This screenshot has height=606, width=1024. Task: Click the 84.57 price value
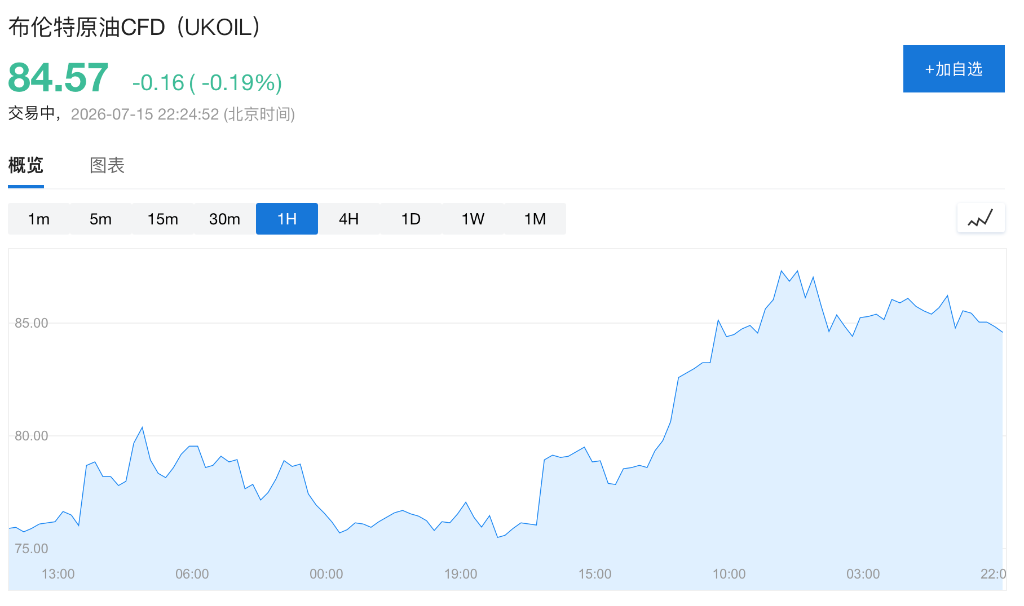[58, 78]
